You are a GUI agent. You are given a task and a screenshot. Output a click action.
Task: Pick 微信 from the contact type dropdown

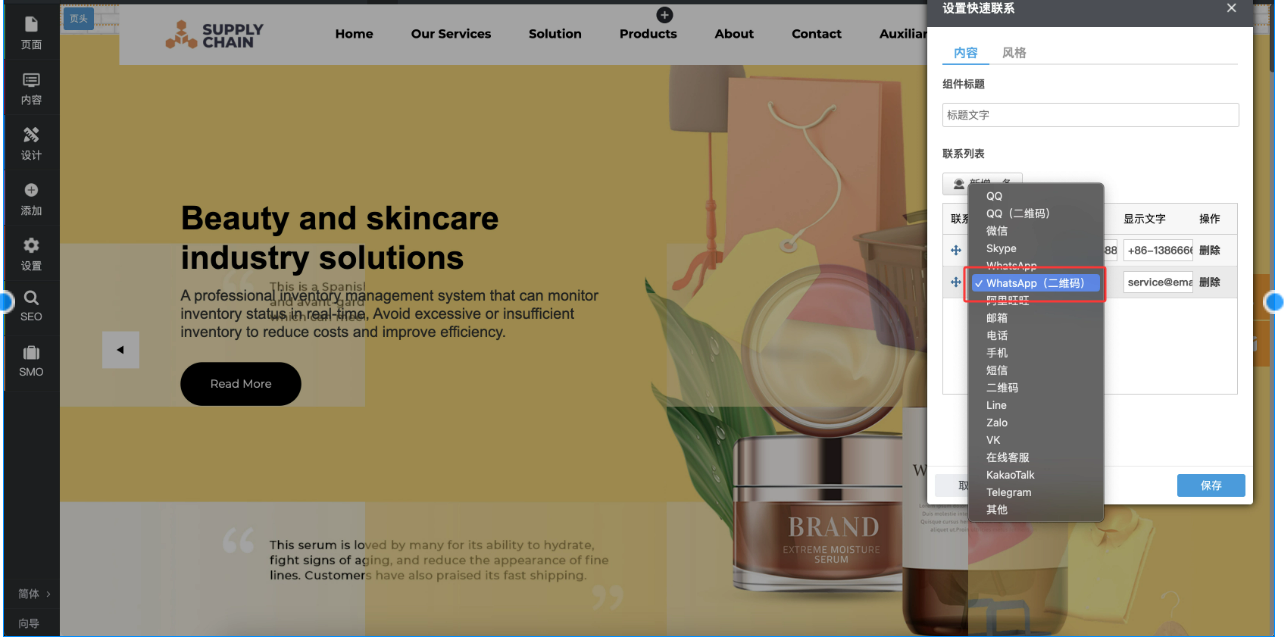coord(997,231)
